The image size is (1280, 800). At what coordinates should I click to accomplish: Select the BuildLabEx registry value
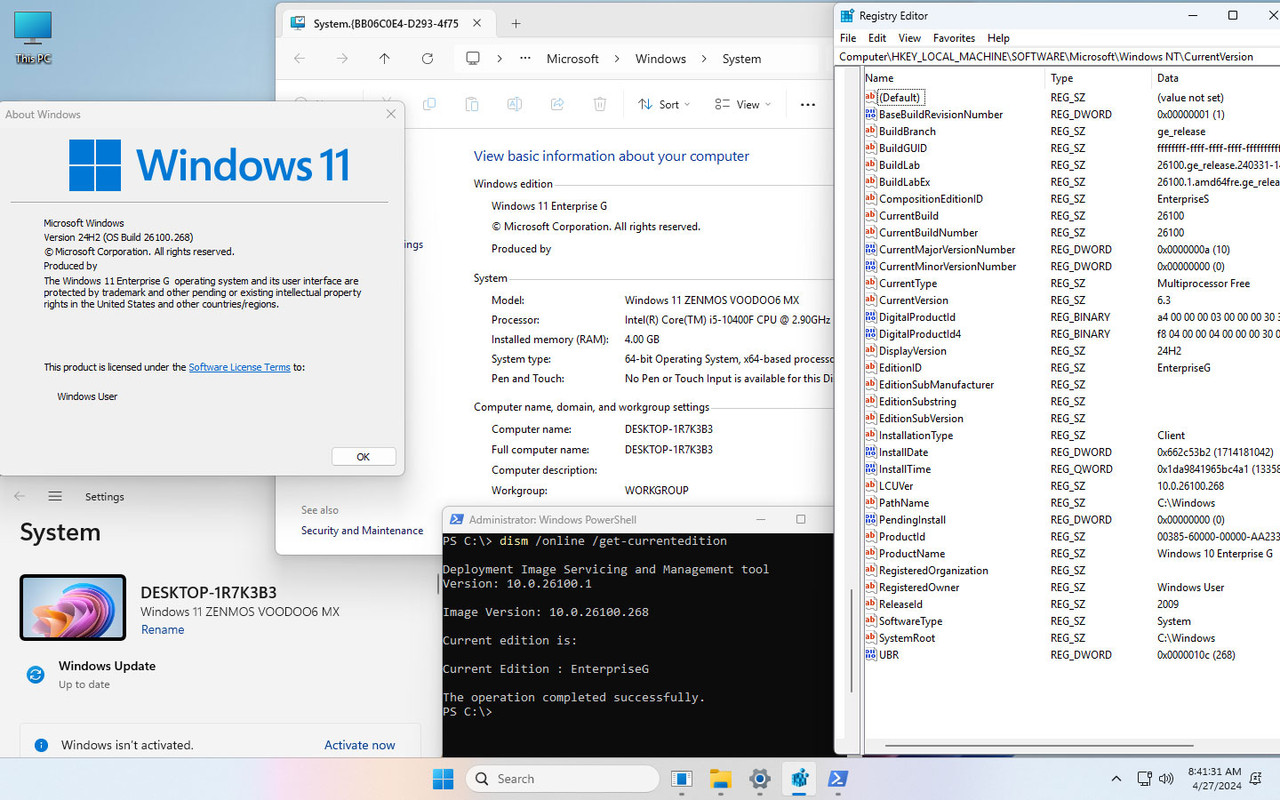pos(904,182)
